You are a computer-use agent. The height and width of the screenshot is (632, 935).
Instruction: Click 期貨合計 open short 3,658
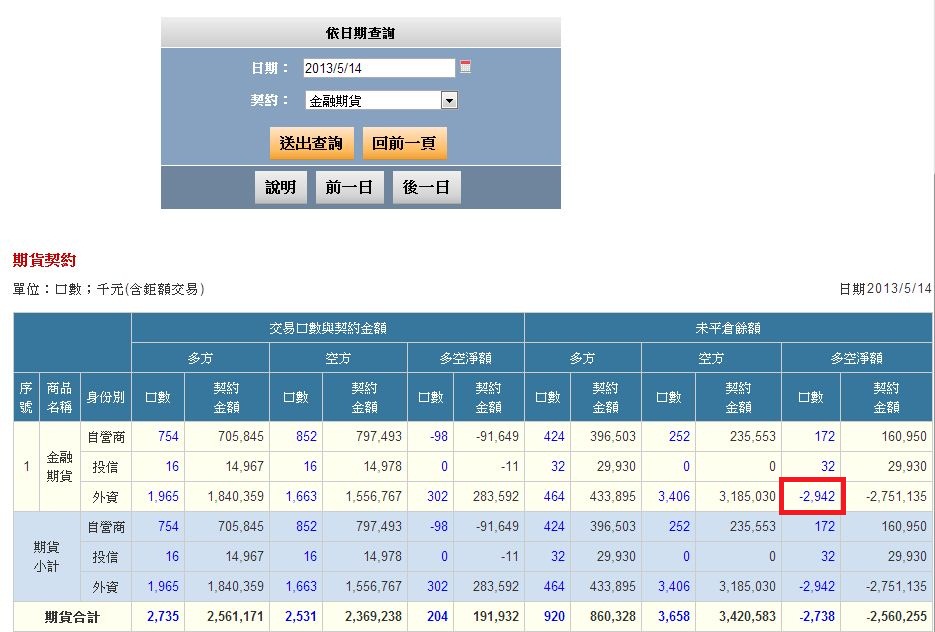674,616
